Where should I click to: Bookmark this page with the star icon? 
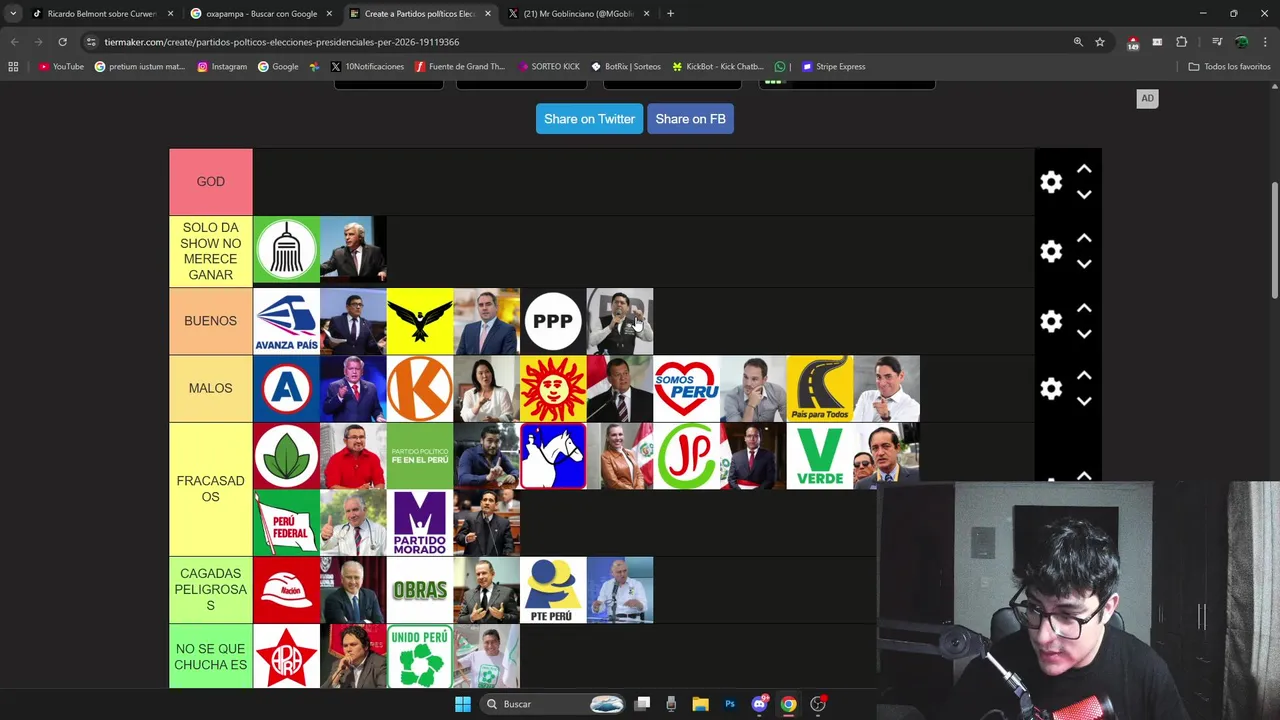(x=1100, y=42)
